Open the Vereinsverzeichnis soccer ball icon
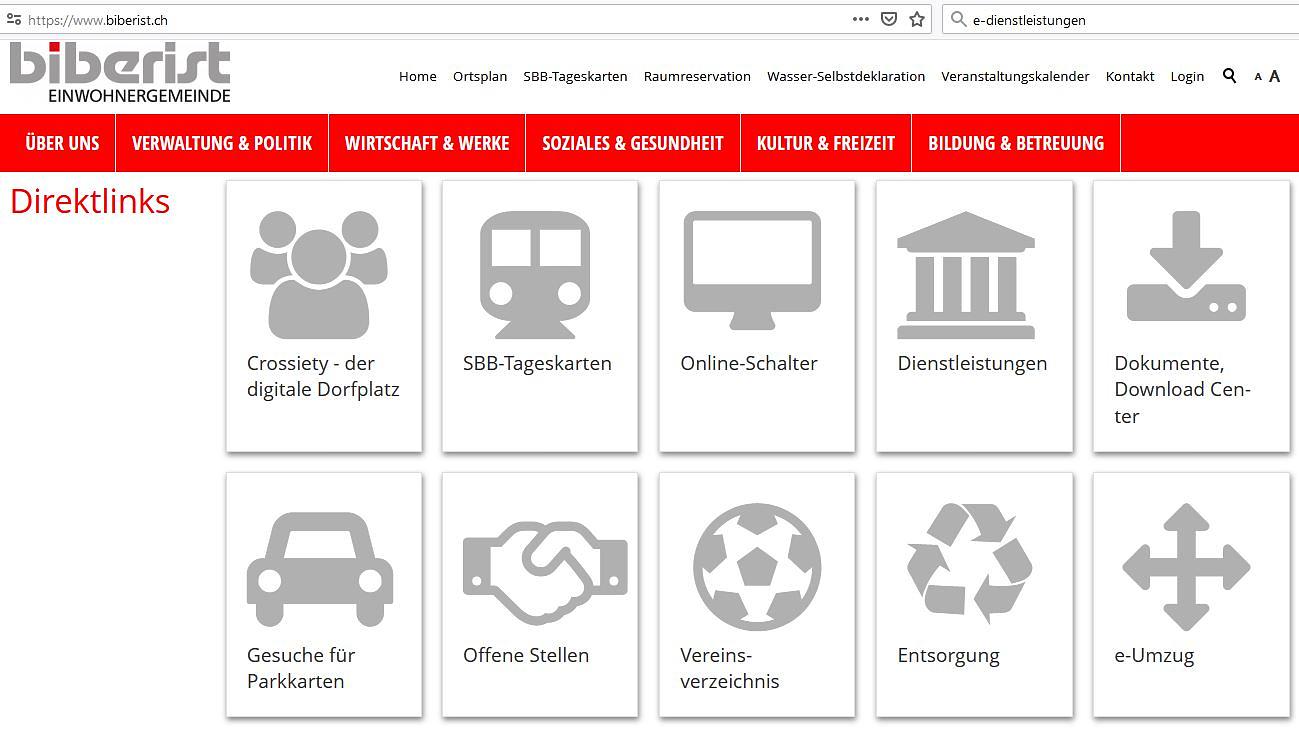 click(757, 567)
